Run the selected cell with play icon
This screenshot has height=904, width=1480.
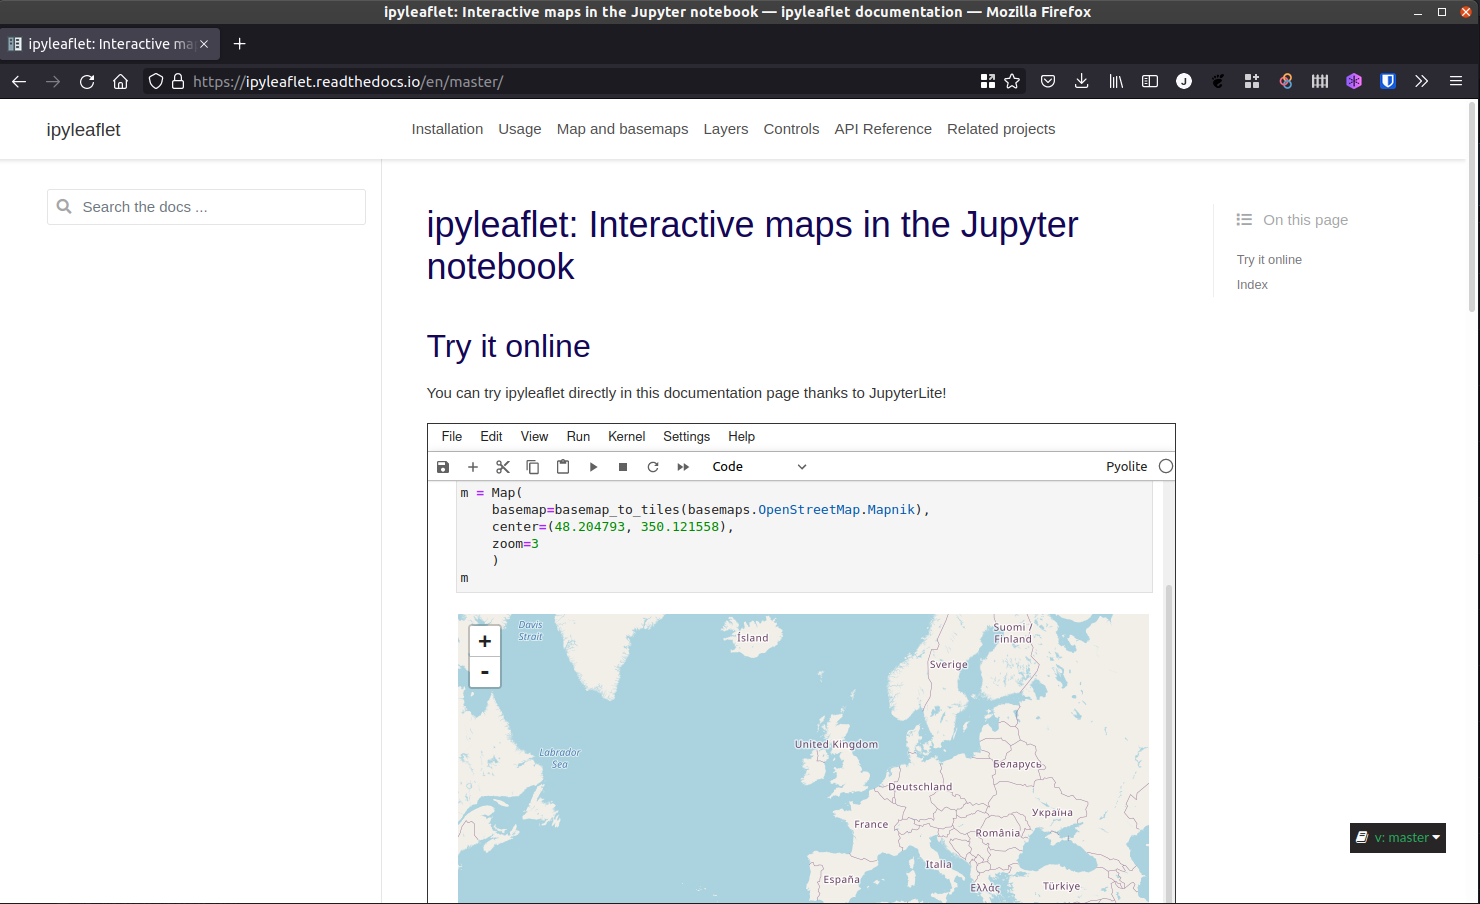[x=593, y=467]
